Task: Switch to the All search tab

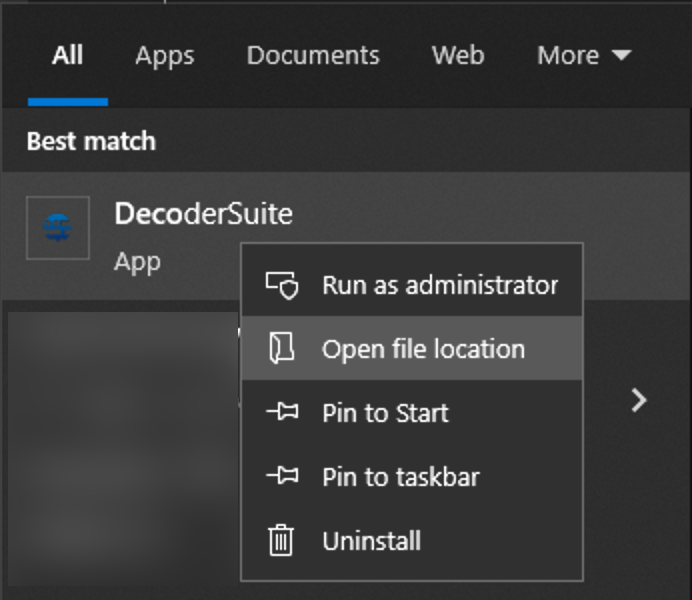Action: [68, 56]
